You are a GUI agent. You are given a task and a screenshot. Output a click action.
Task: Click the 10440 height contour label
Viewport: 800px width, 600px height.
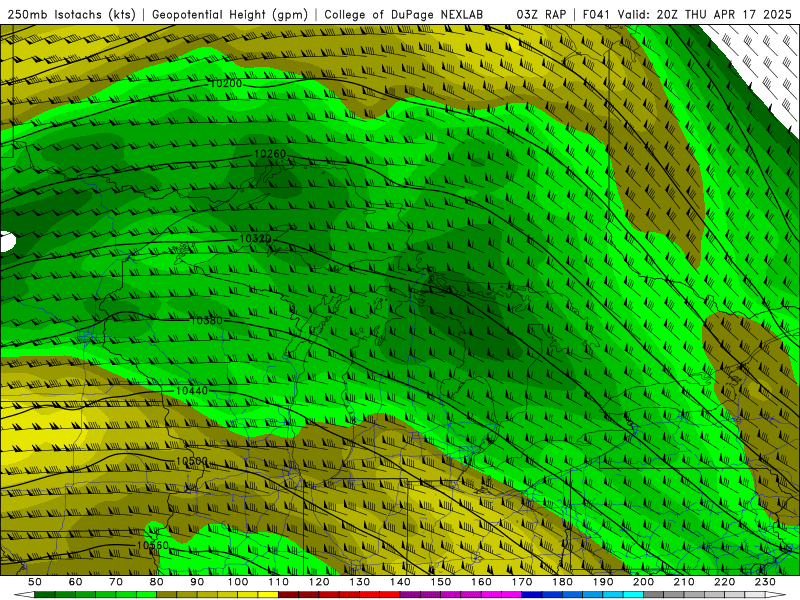click(192, 391)
